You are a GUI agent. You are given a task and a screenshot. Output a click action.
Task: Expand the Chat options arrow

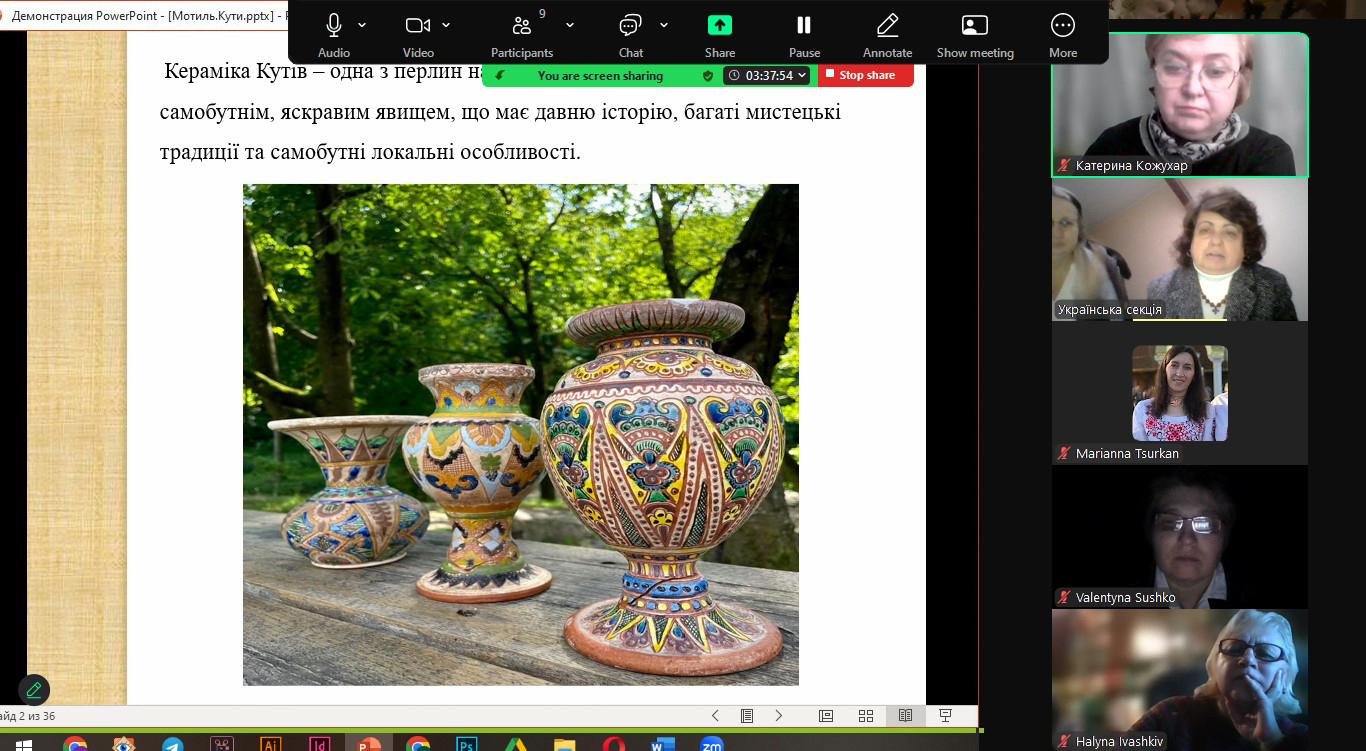point(664,25)
